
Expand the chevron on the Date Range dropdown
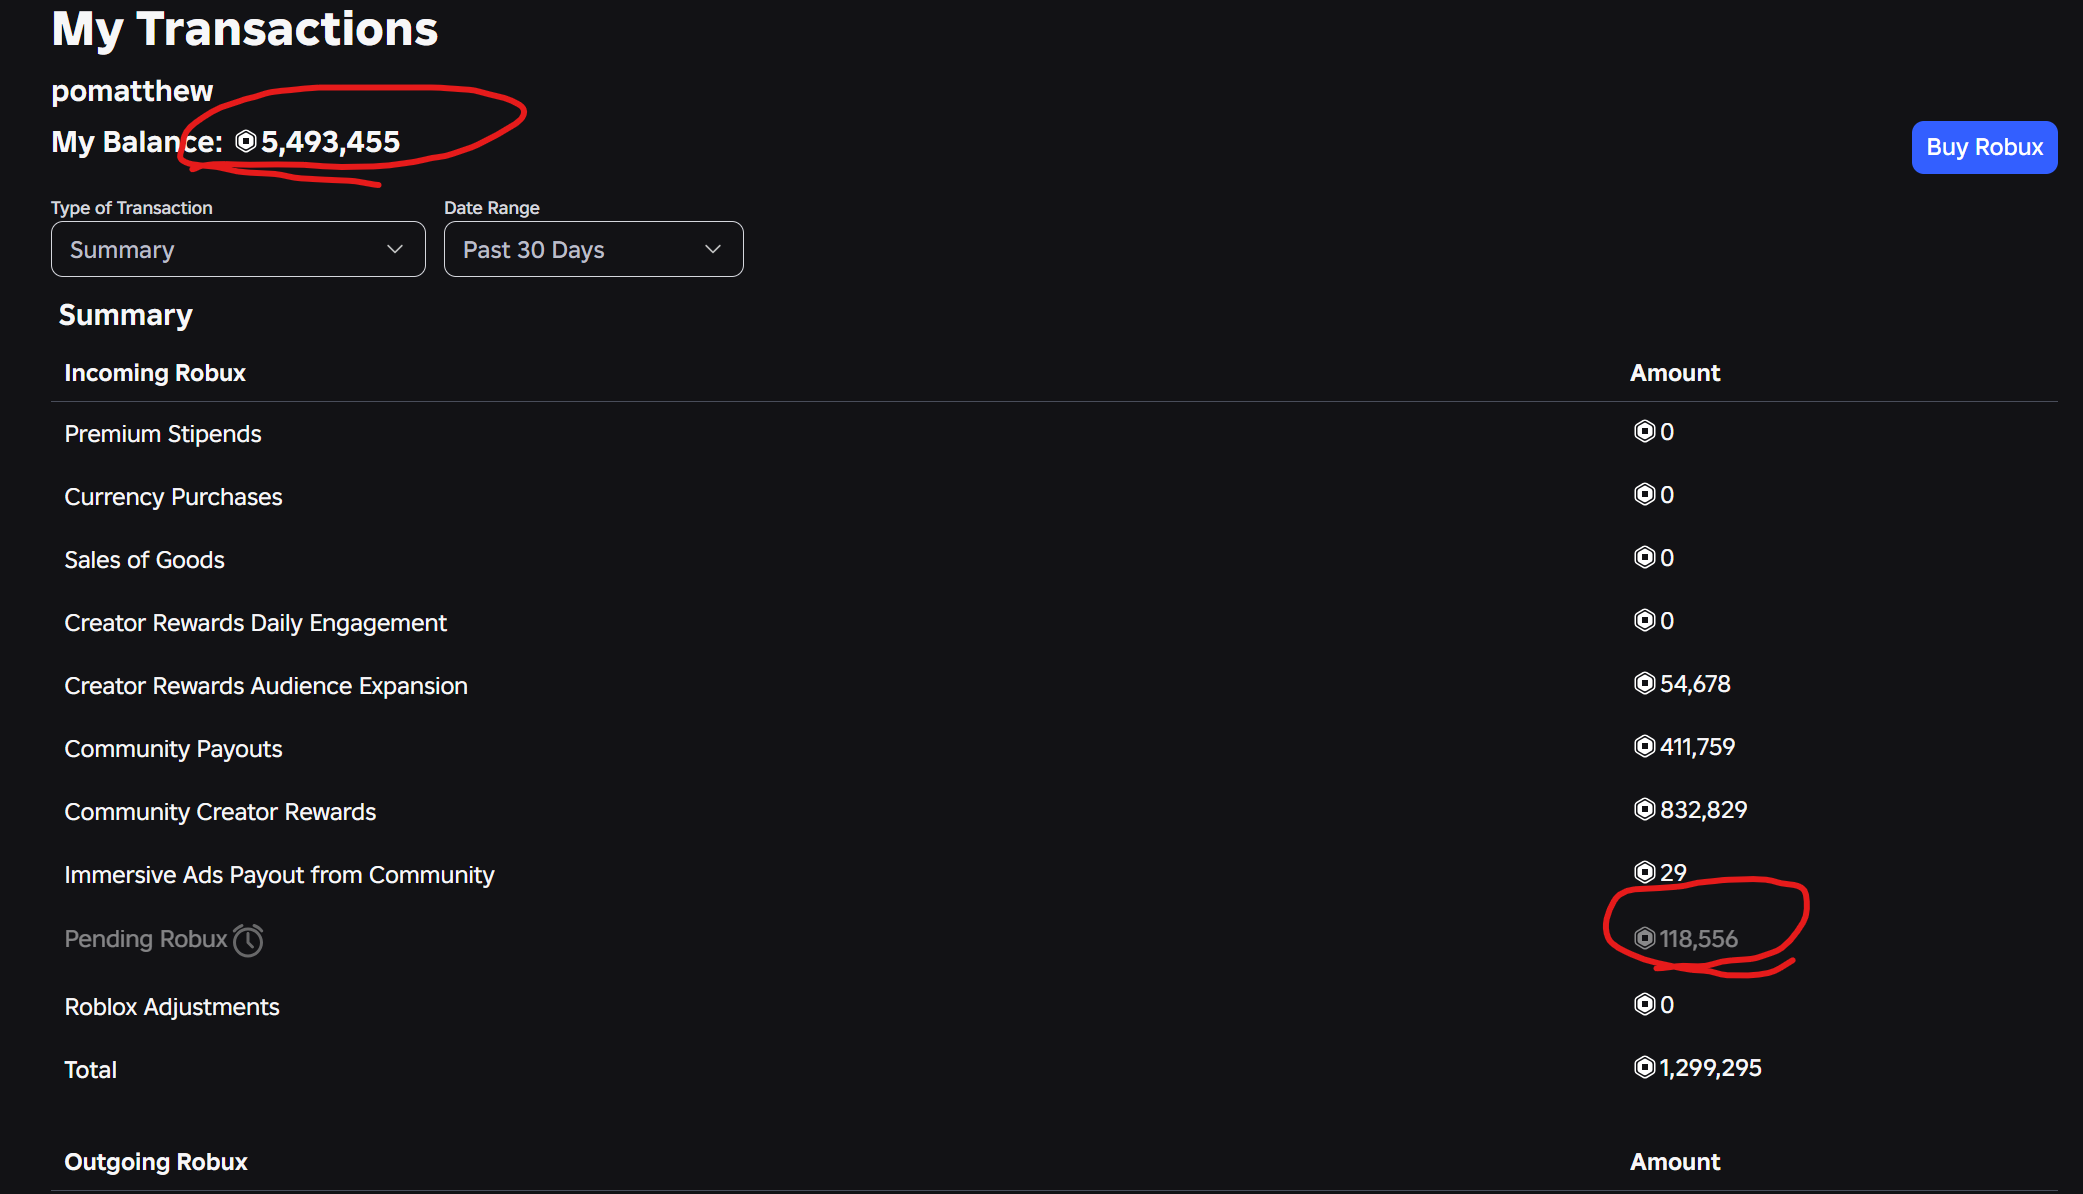(x=713, y=249)
